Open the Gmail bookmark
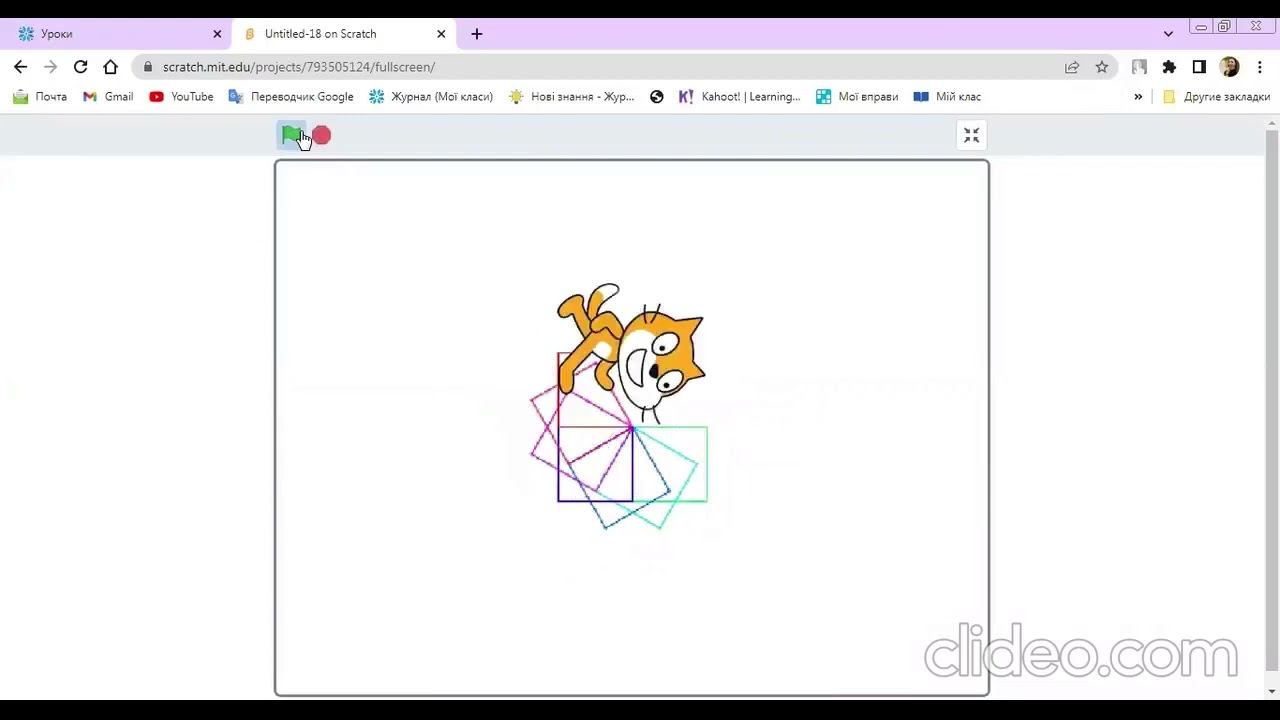 (x=108, y=97)
